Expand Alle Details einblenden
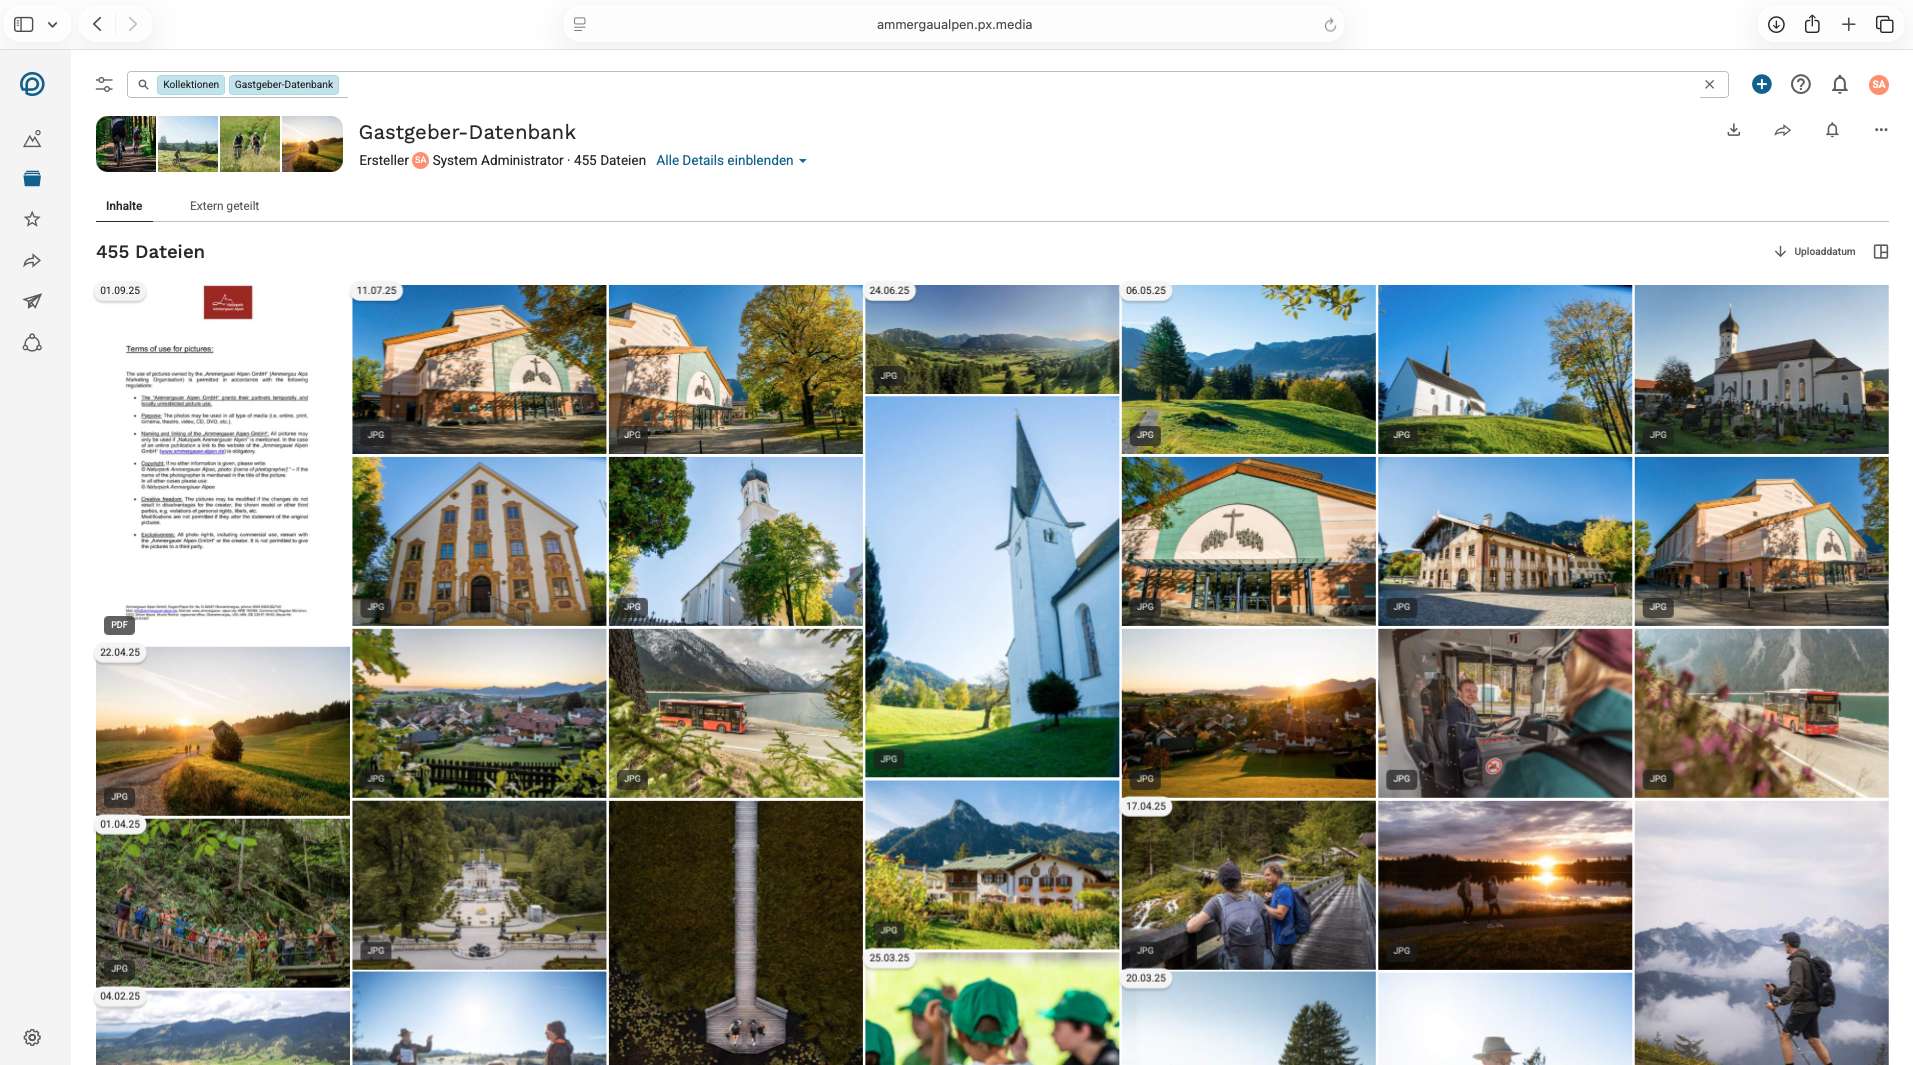The height and width of the screenshot is (1065, 1913). point(730,161)
